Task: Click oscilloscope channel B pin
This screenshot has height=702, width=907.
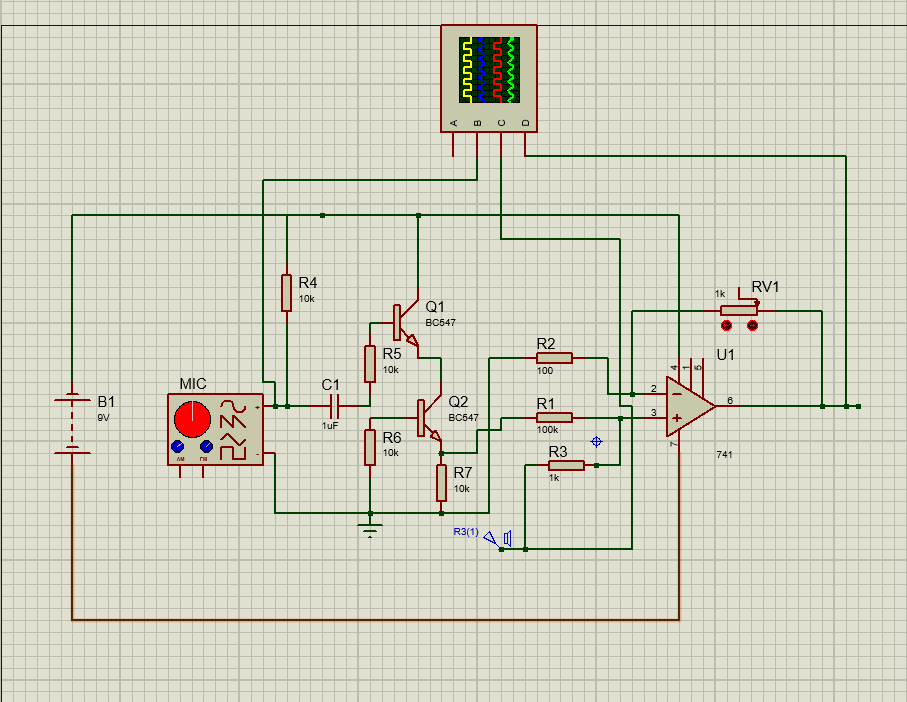Action: (477, 145)
